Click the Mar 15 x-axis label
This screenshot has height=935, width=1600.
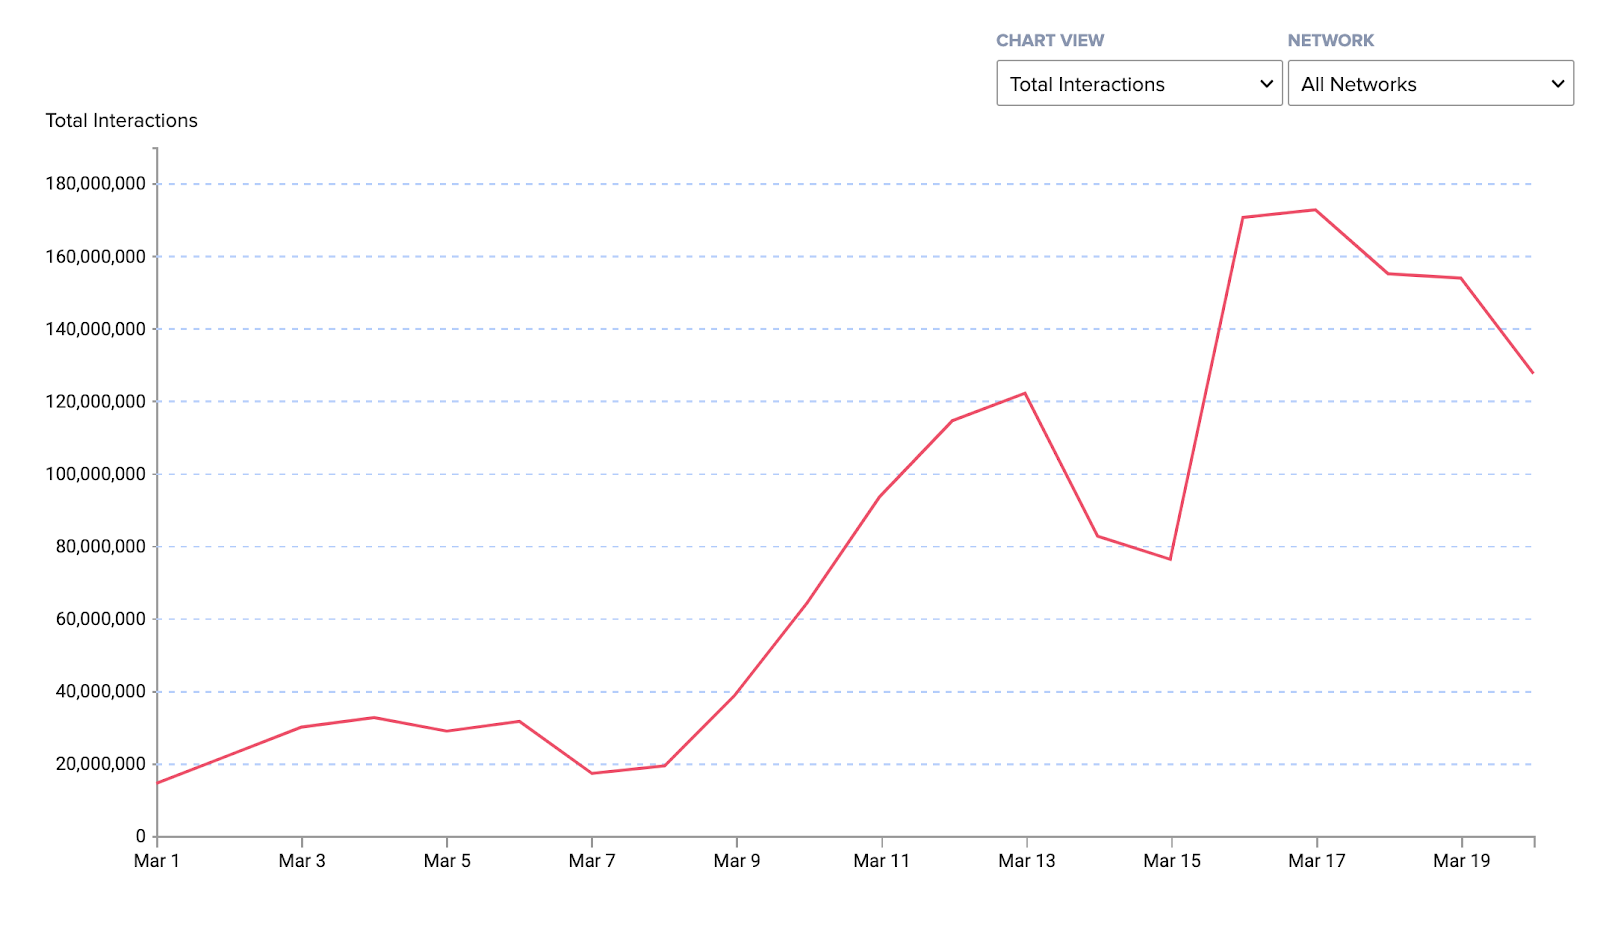[1172, 861]
